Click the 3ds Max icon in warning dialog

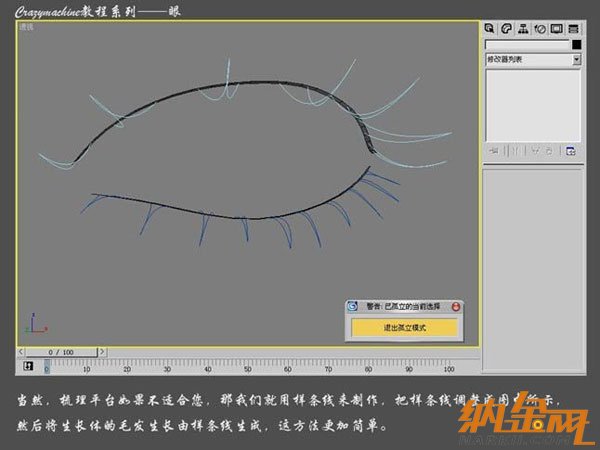(x=352, y=306)
